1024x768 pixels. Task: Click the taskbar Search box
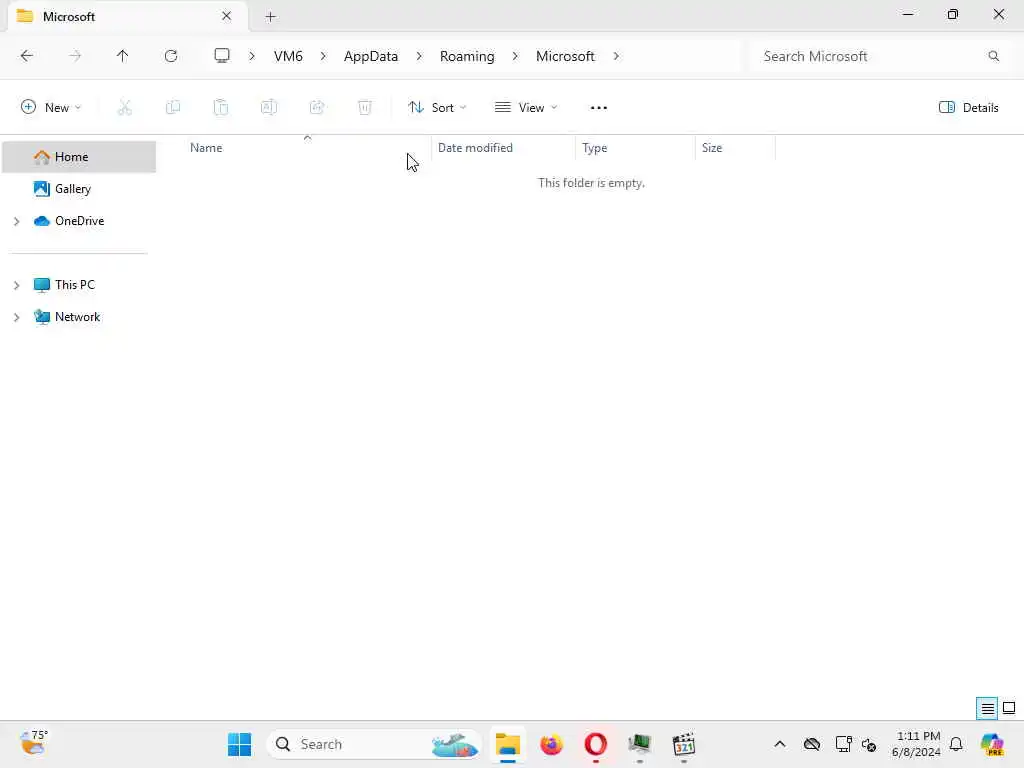(374, 744)
